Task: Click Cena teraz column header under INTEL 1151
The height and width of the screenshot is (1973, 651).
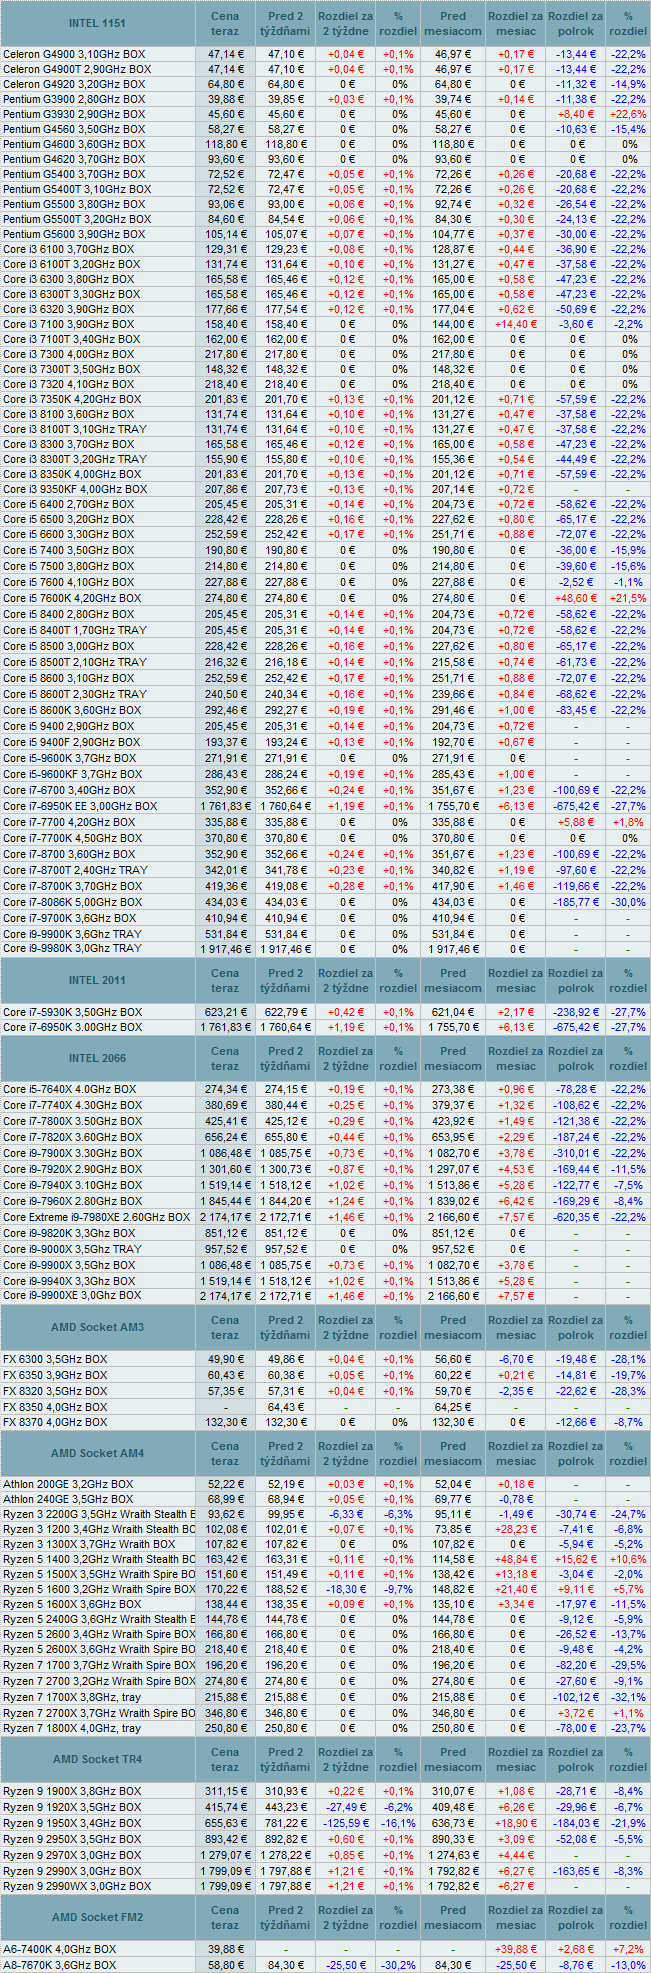Action: [x=225, y=23]
